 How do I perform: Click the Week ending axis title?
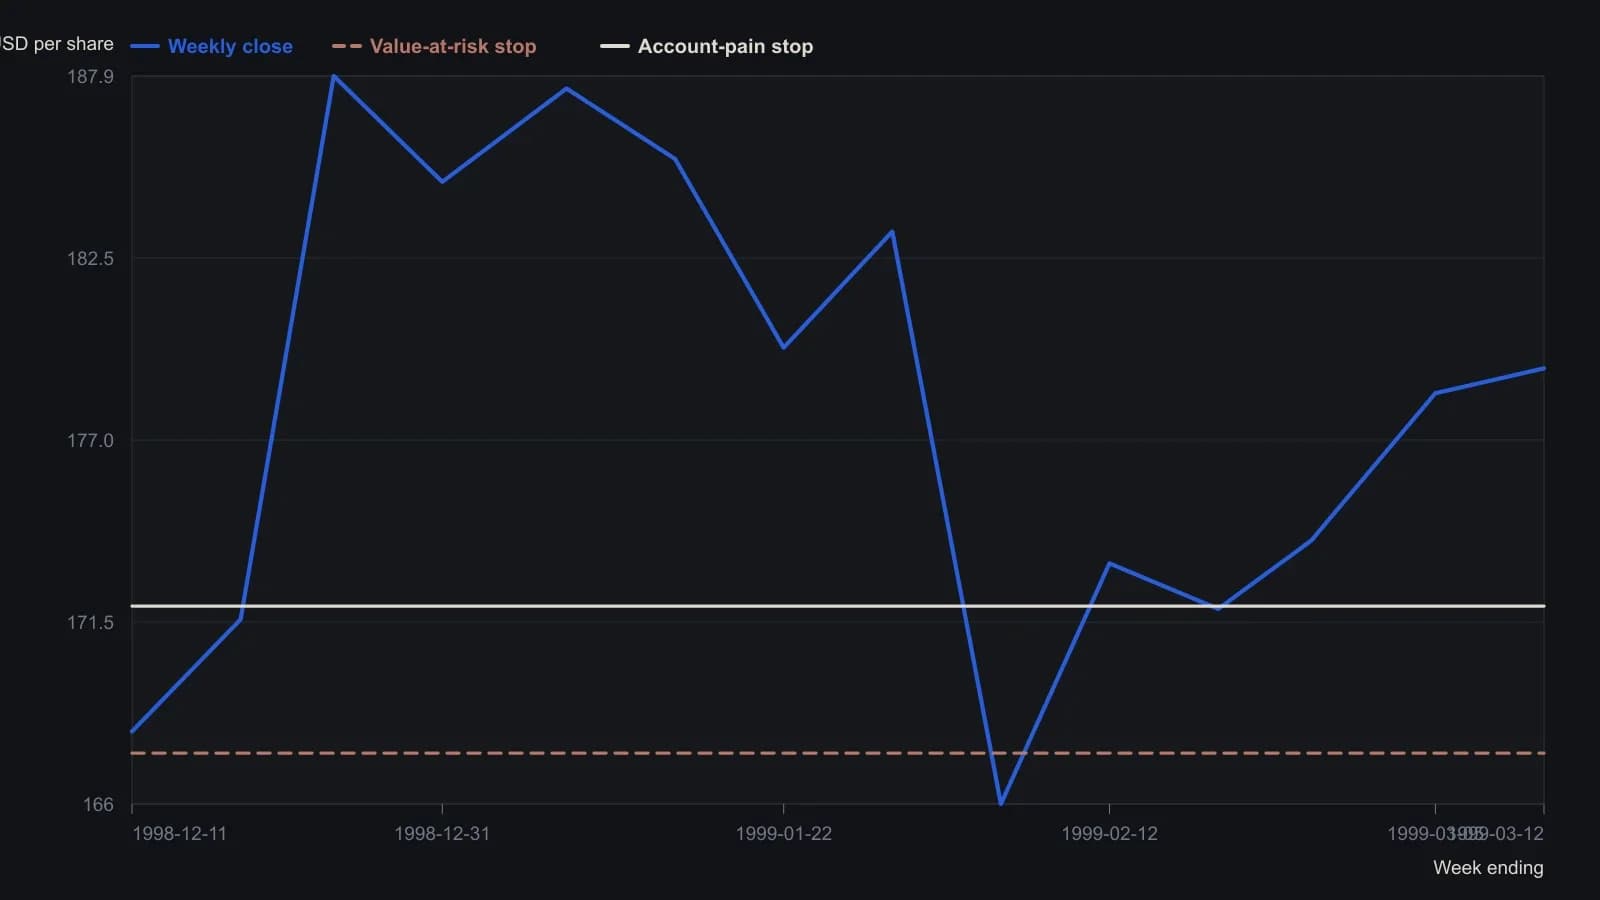[x=1488, y=868]
